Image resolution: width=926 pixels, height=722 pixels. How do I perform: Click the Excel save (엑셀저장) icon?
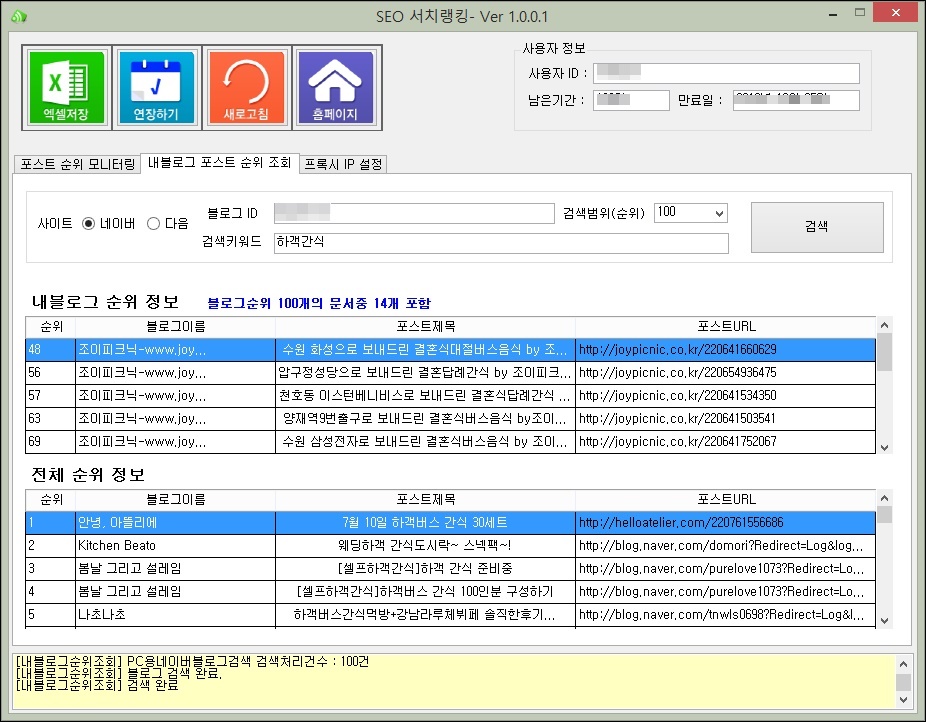[x=65, y=87]
